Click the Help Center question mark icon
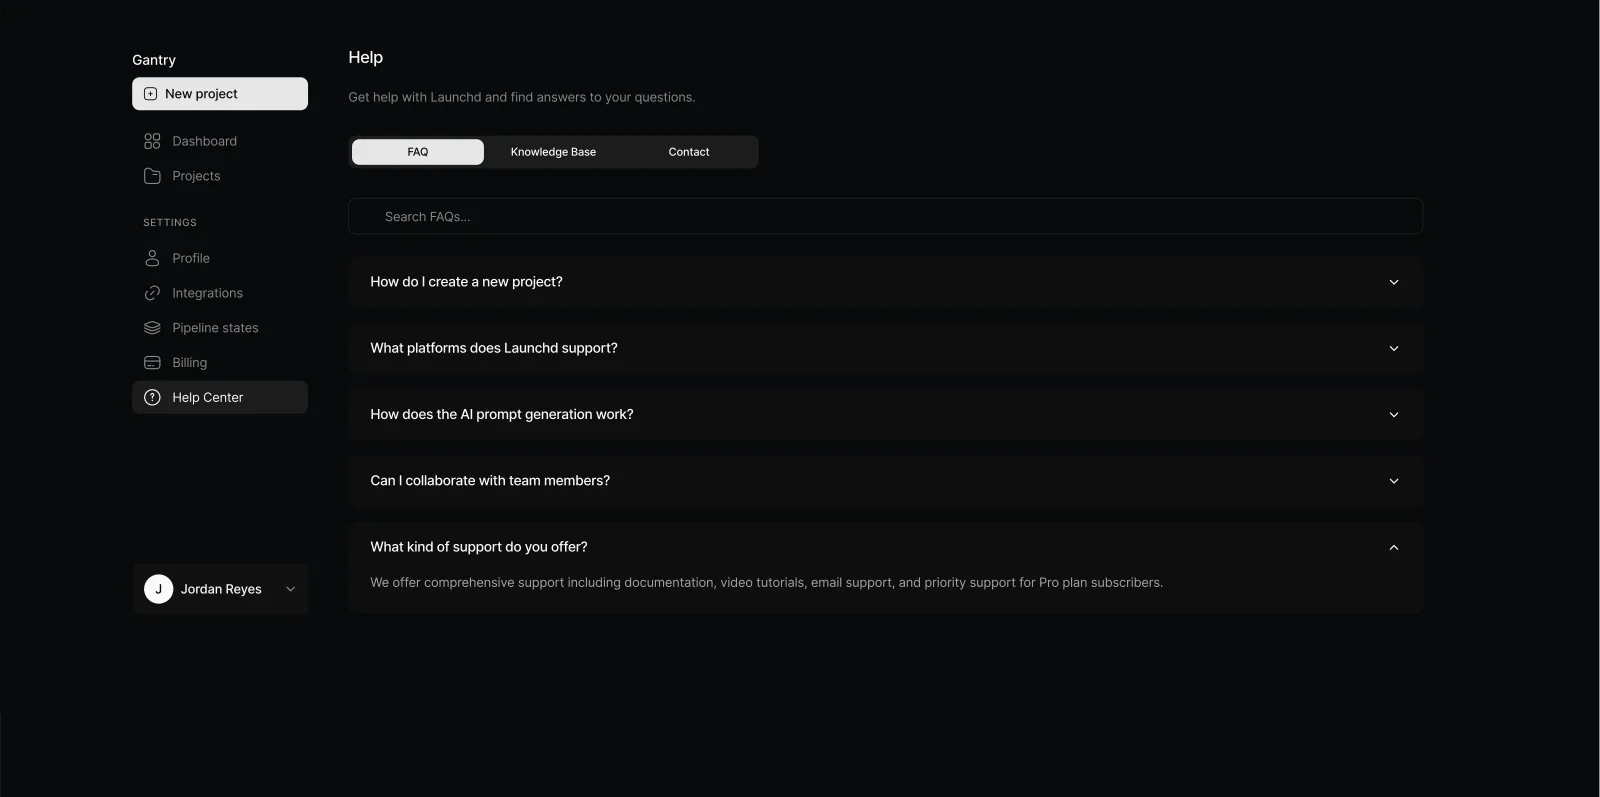1600x797 pixels. [x=152, y=398]
